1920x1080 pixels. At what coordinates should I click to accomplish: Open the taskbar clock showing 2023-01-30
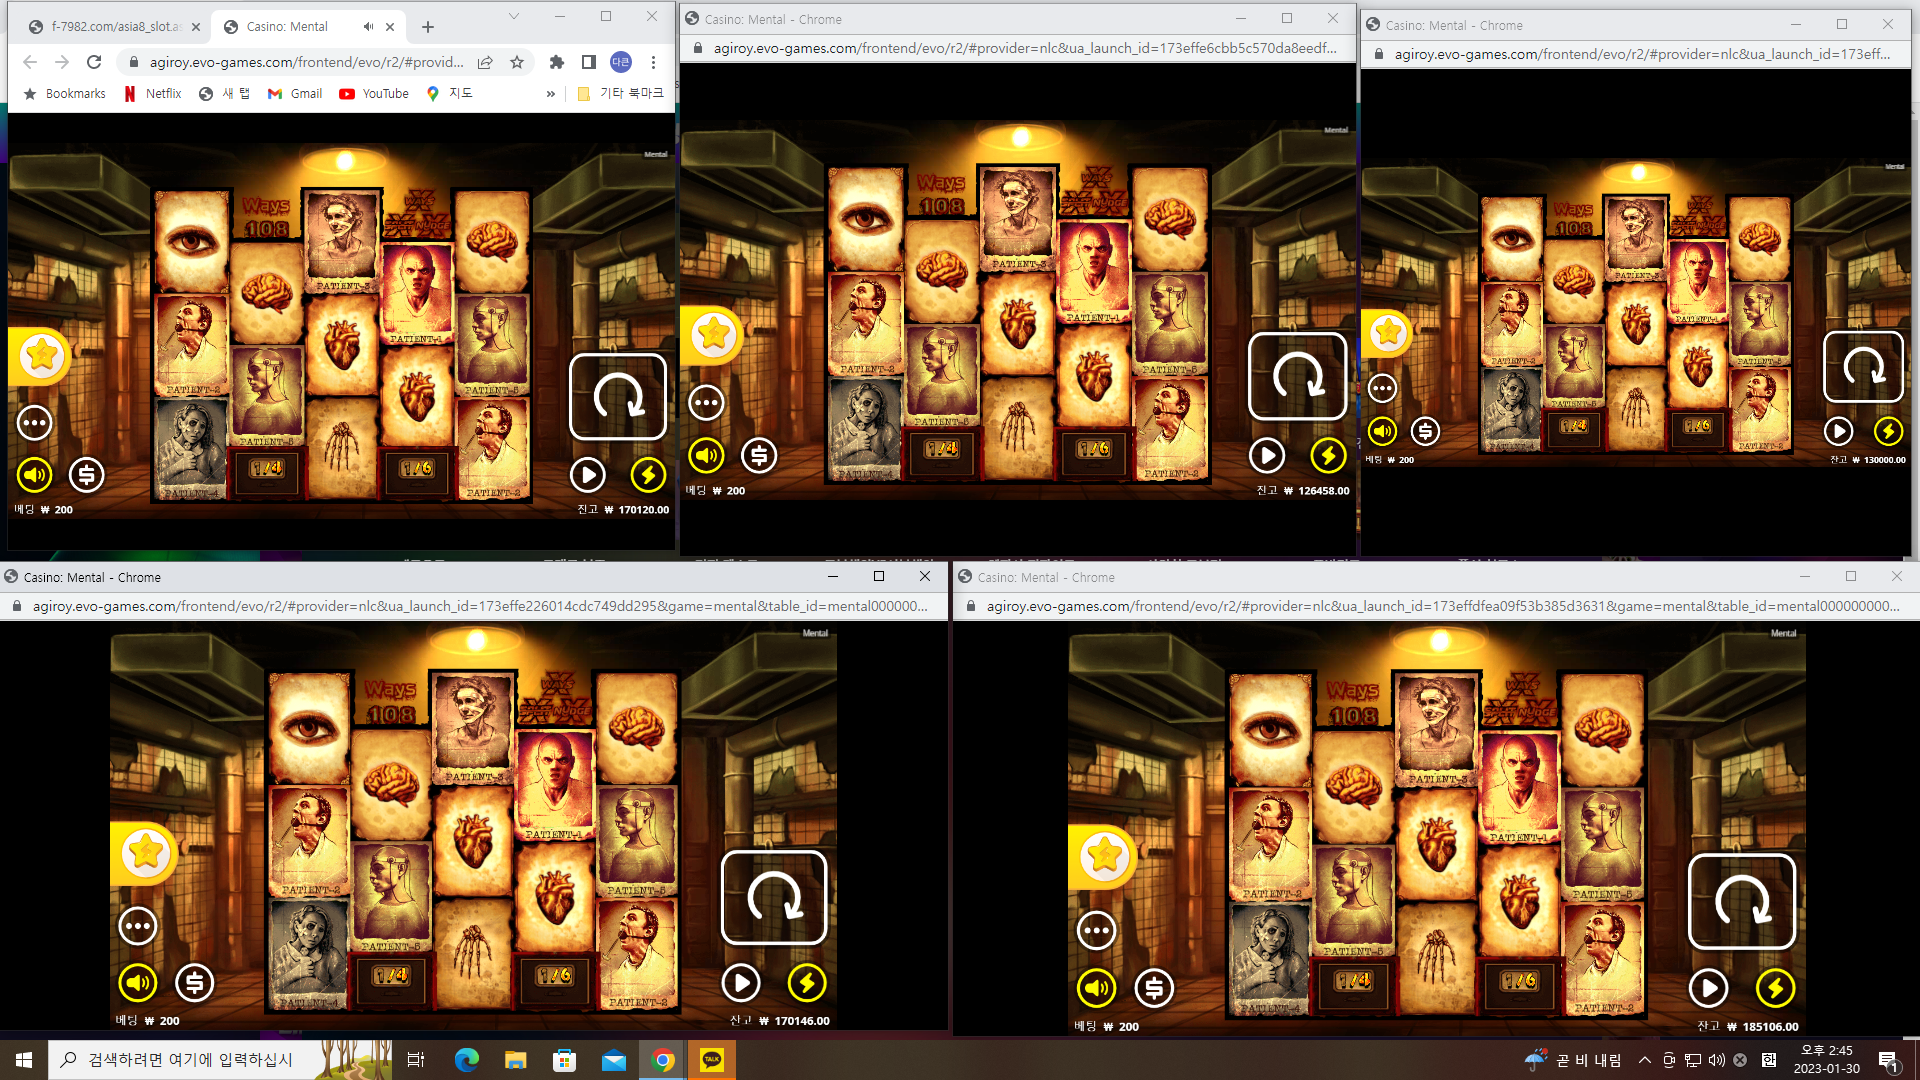coord(1827,1060)
